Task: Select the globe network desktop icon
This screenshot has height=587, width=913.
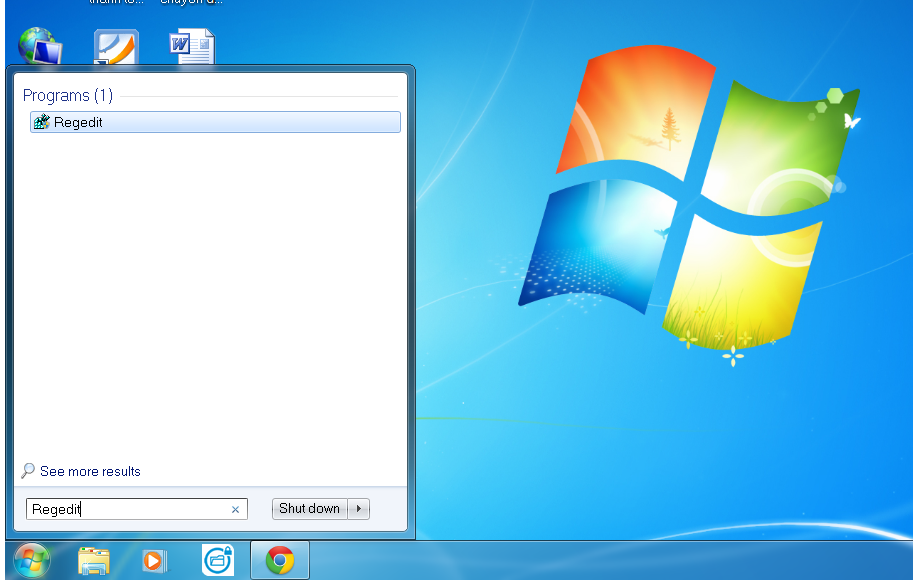Action: click(x=40, y=45)
